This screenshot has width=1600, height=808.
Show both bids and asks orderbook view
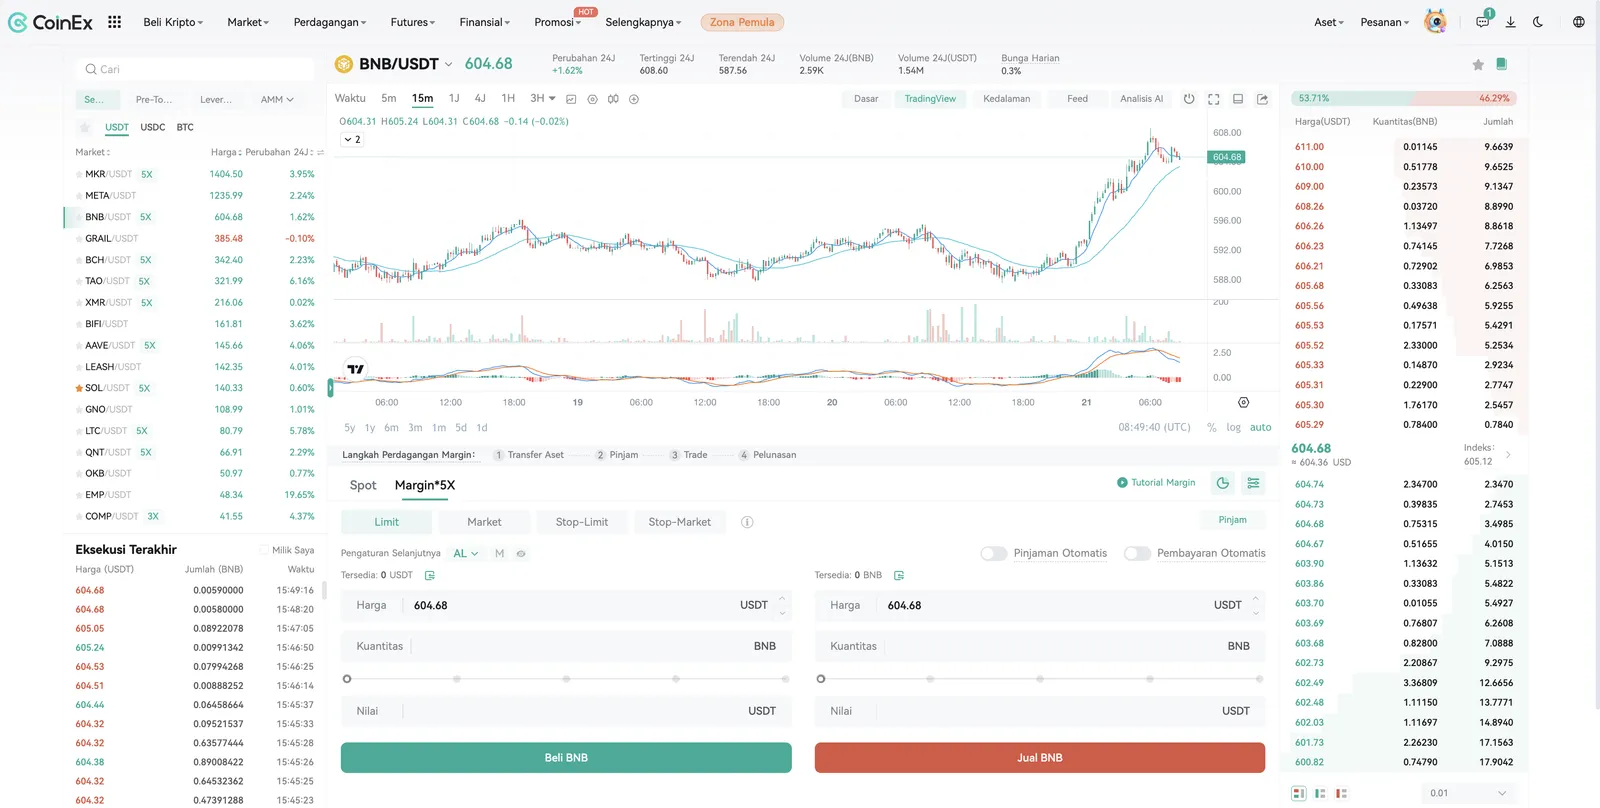coord(1298,793)
